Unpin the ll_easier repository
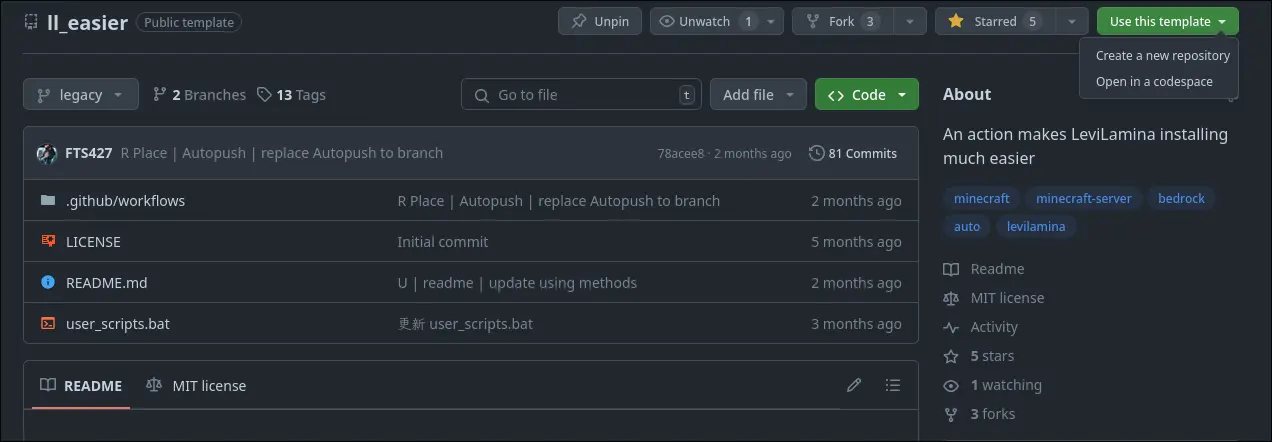 [600, 21]
